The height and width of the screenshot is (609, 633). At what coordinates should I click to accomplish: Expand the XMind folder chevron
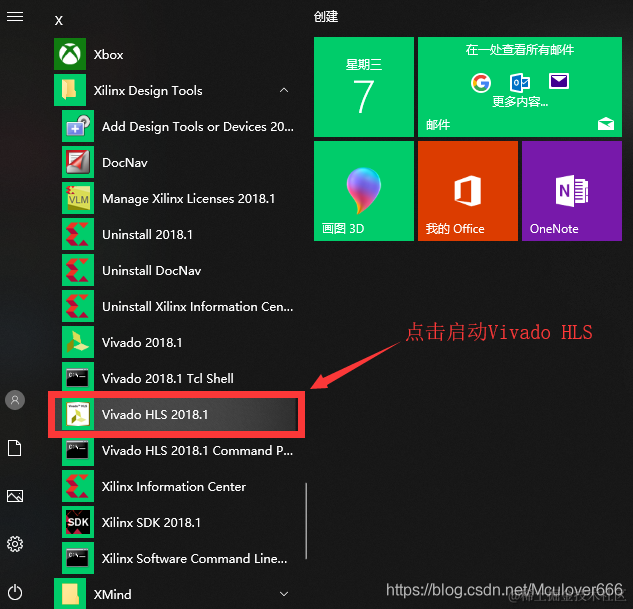(284, 594)
